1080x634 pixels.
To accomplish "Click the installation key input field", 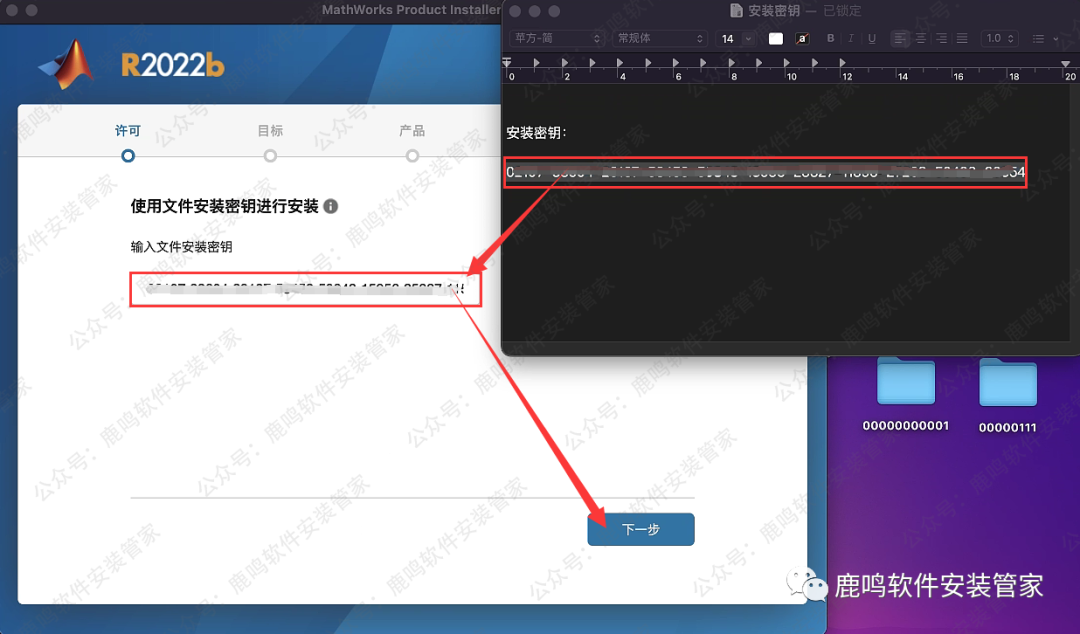I will click(x=305, y=290).
